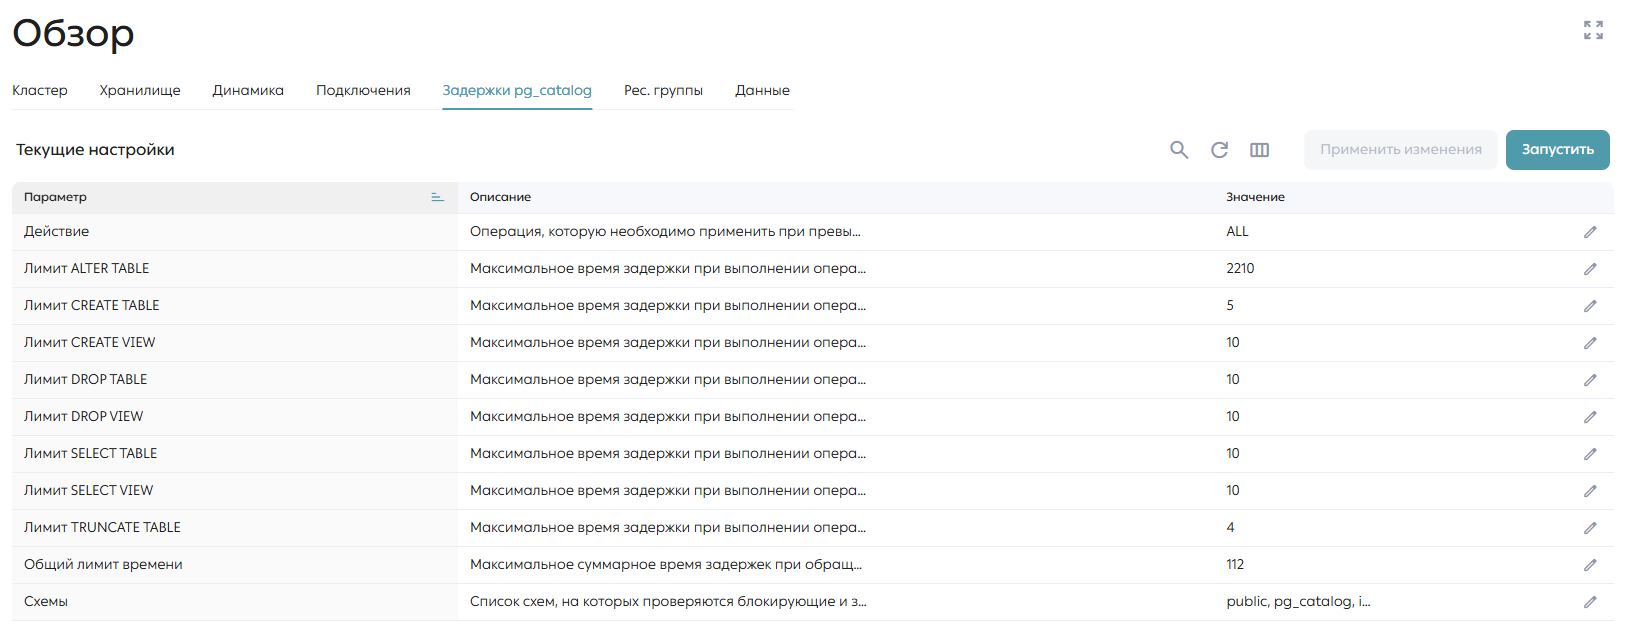
Task: Refresh the current settings table
Action: [x=1219, y=150]
